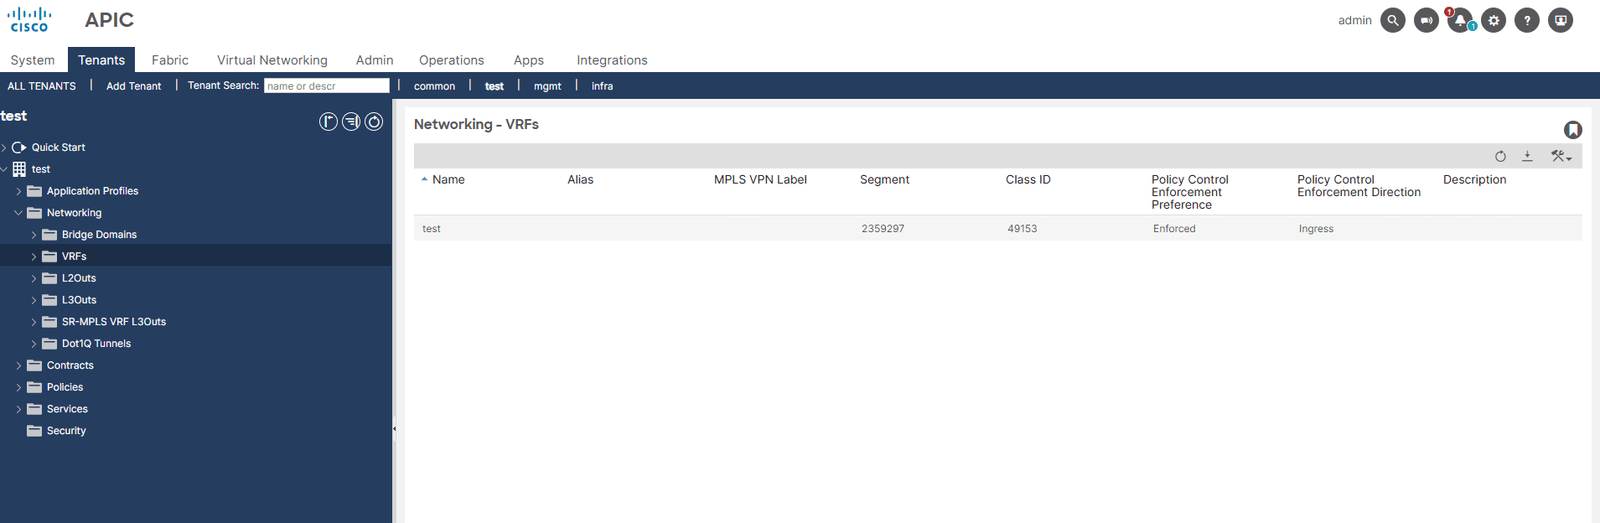Viewport: 1600px width, 523px height.
Task: Open the Operations tab
Action: (x=451, y=60)
